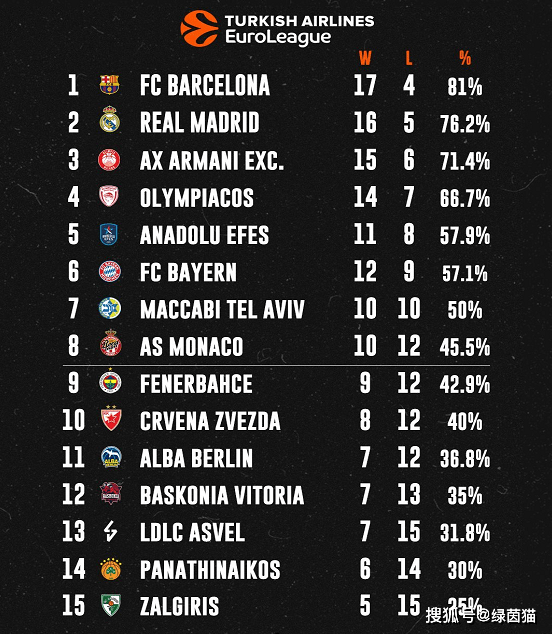Click Real Madrid's 76.2% win percentage

[x=465, y=124]
